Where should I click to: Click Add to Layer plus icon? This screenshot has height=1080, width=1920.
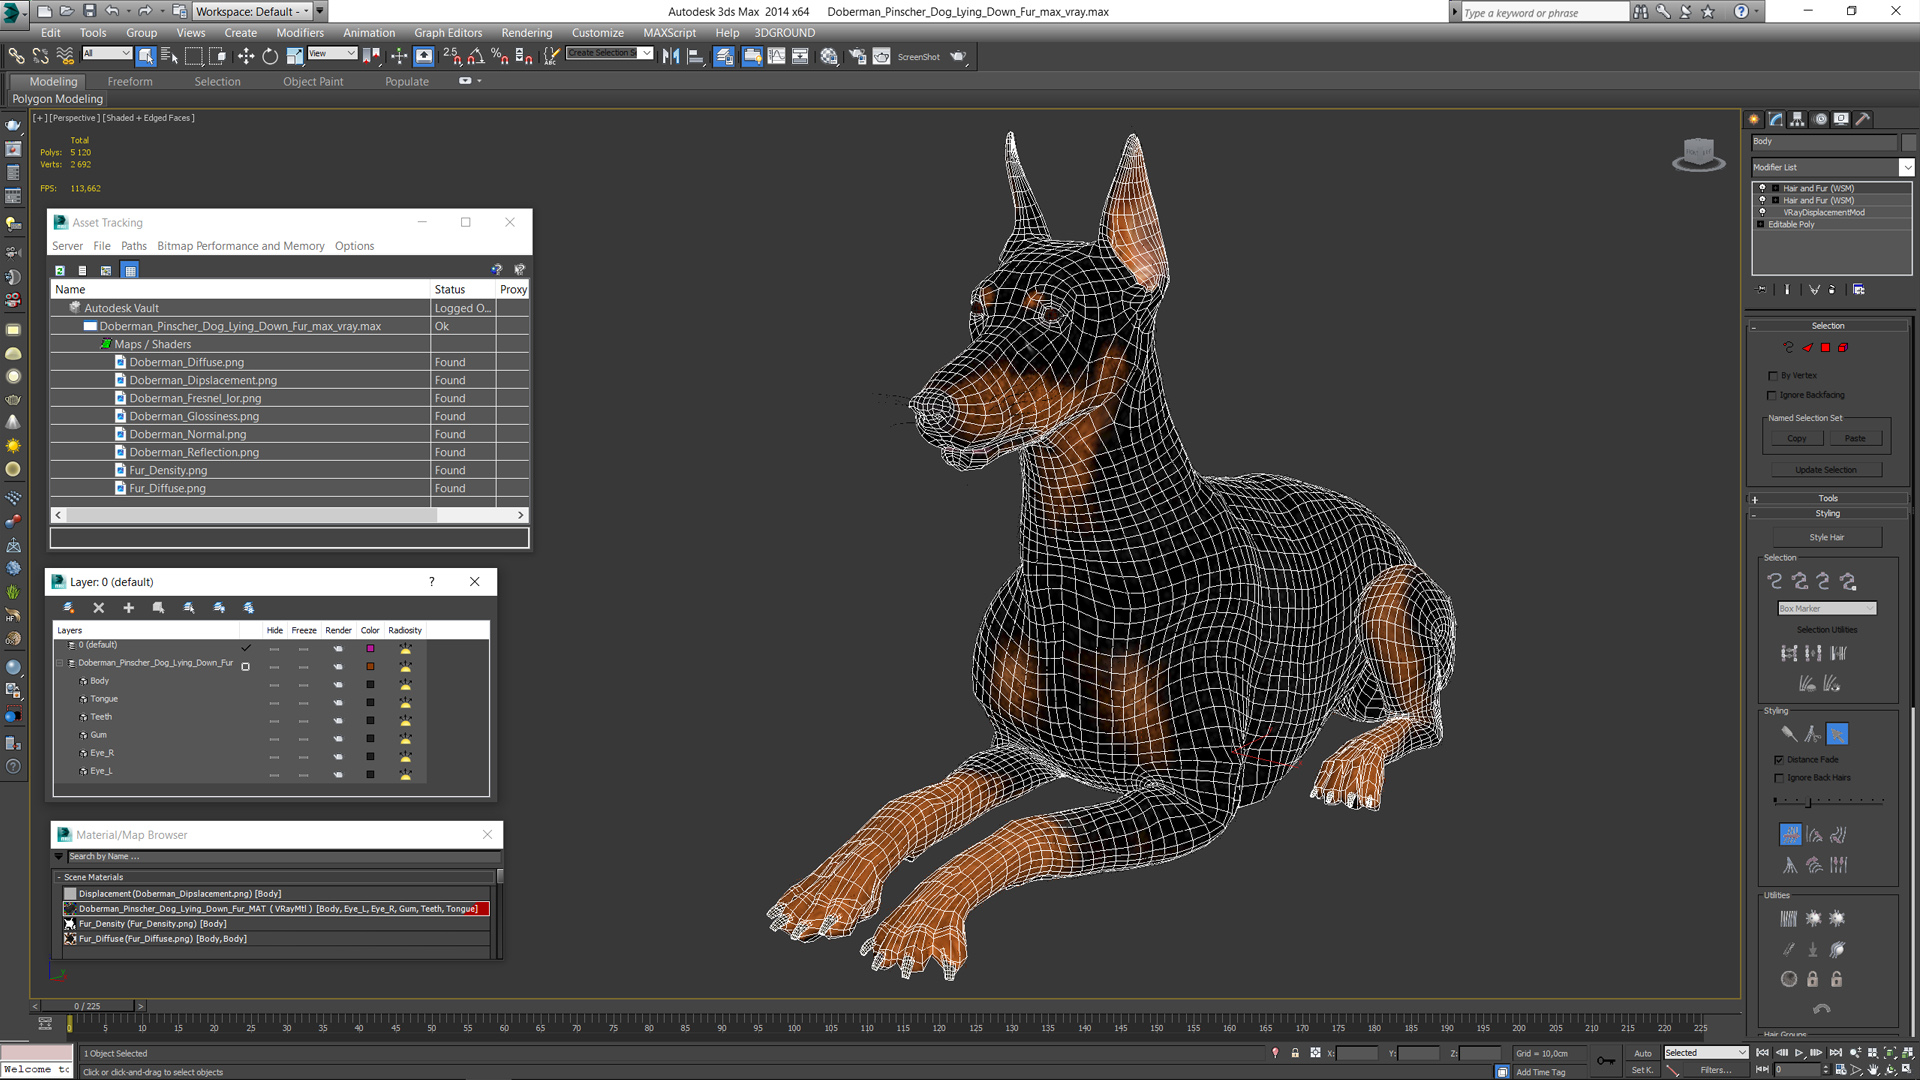pyautogui.click(x=128, y=608)
